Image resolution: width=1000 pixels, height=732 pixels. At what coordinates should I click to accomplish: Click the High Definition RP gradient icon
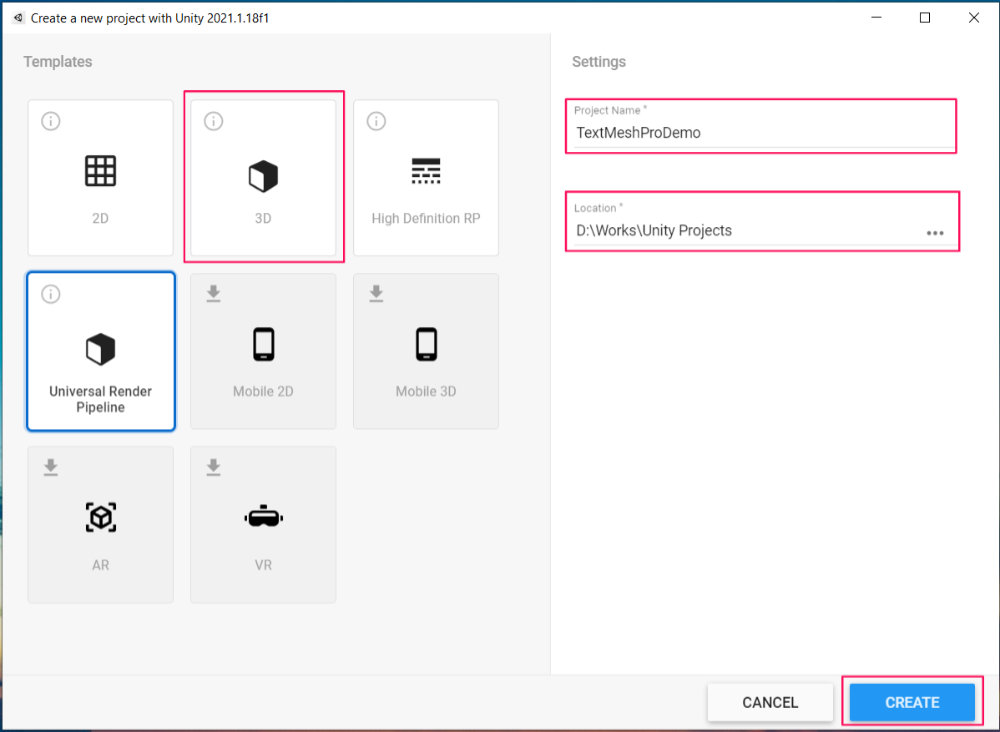[x=426, y=171]
